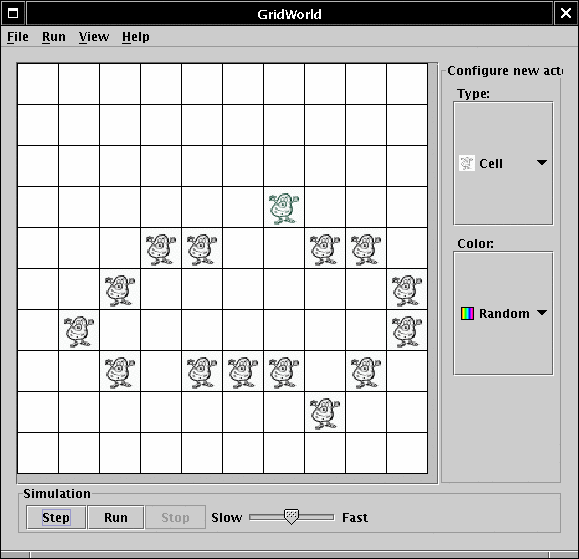
Task: Open the Run menu in the menu bar
Action: coord(54,37)
